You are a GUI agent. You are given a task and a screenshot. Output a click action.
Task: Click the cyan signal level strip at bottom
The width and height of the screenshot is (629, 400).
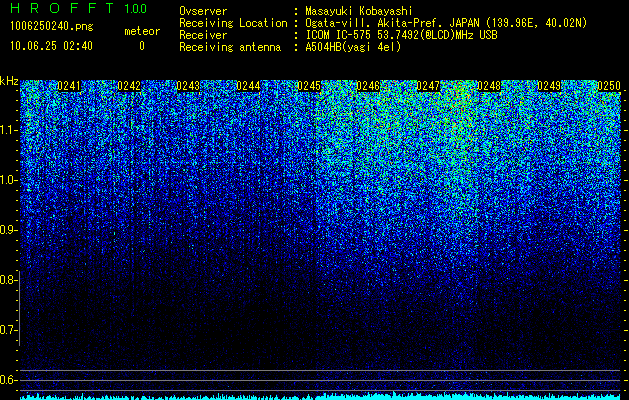(x=321, y=397)
